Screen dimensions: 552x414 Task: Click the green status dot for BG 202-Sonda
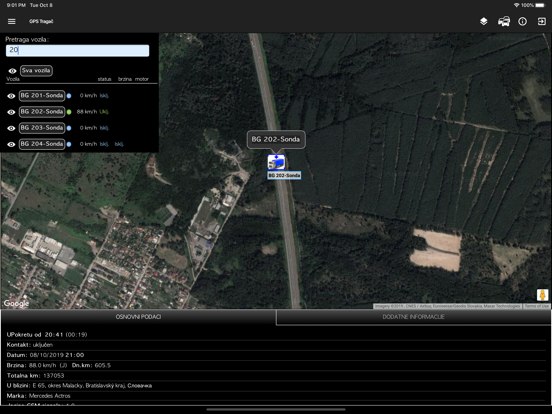coord(69,112)
